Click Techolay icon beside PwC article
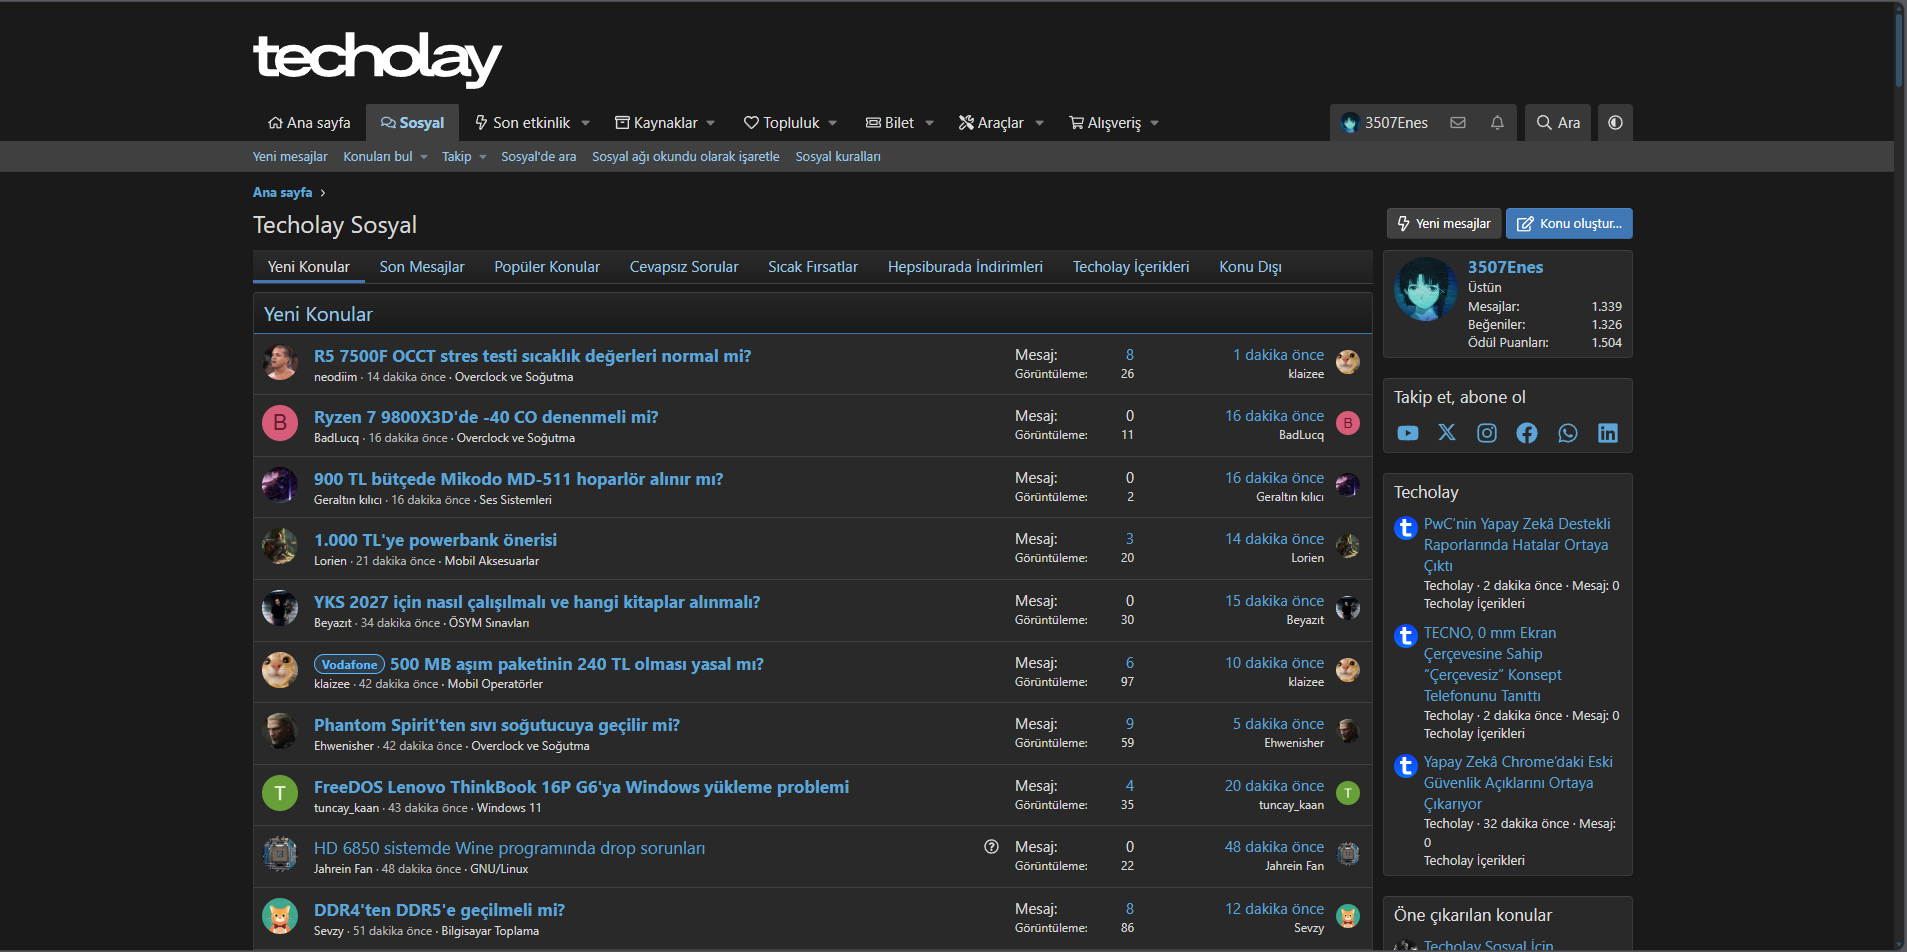 tap(1406, 527)
